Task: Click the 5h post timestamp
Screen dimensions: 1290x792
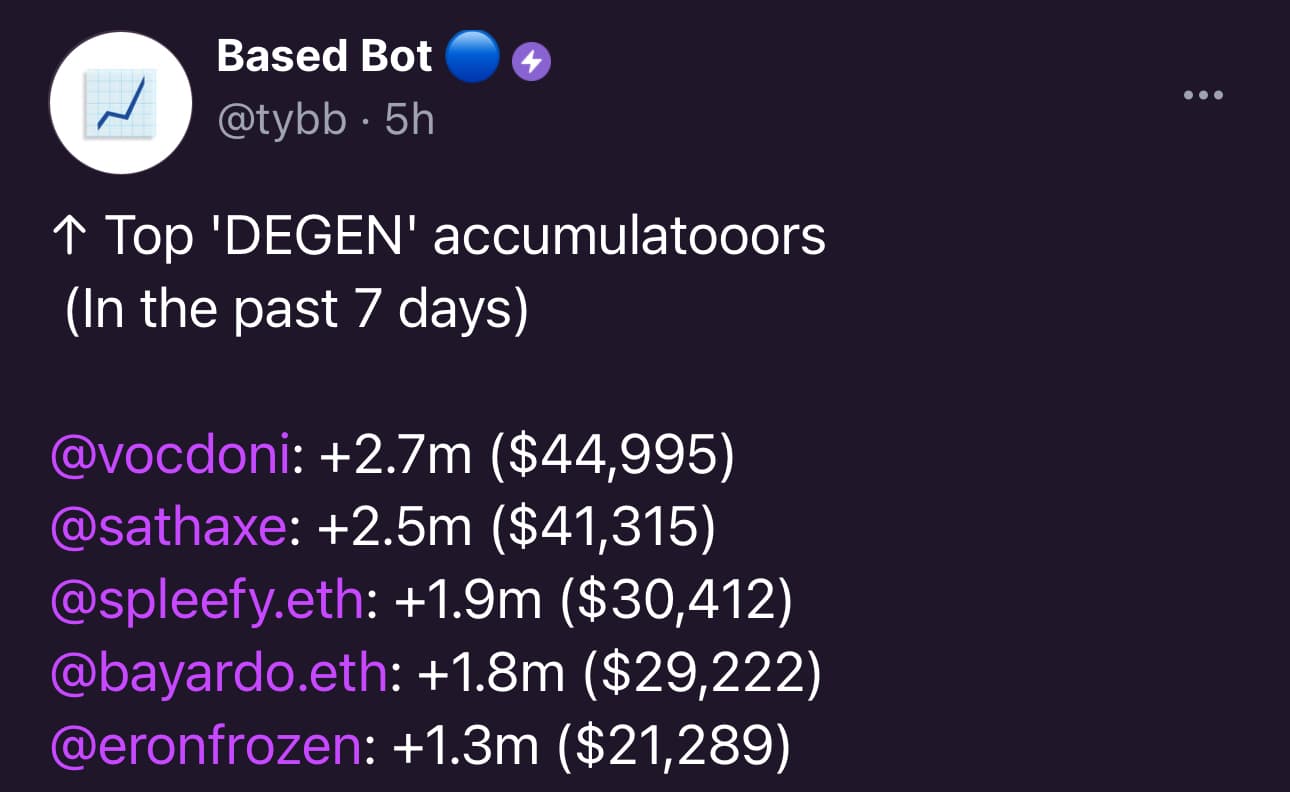Action: (410, 121)
